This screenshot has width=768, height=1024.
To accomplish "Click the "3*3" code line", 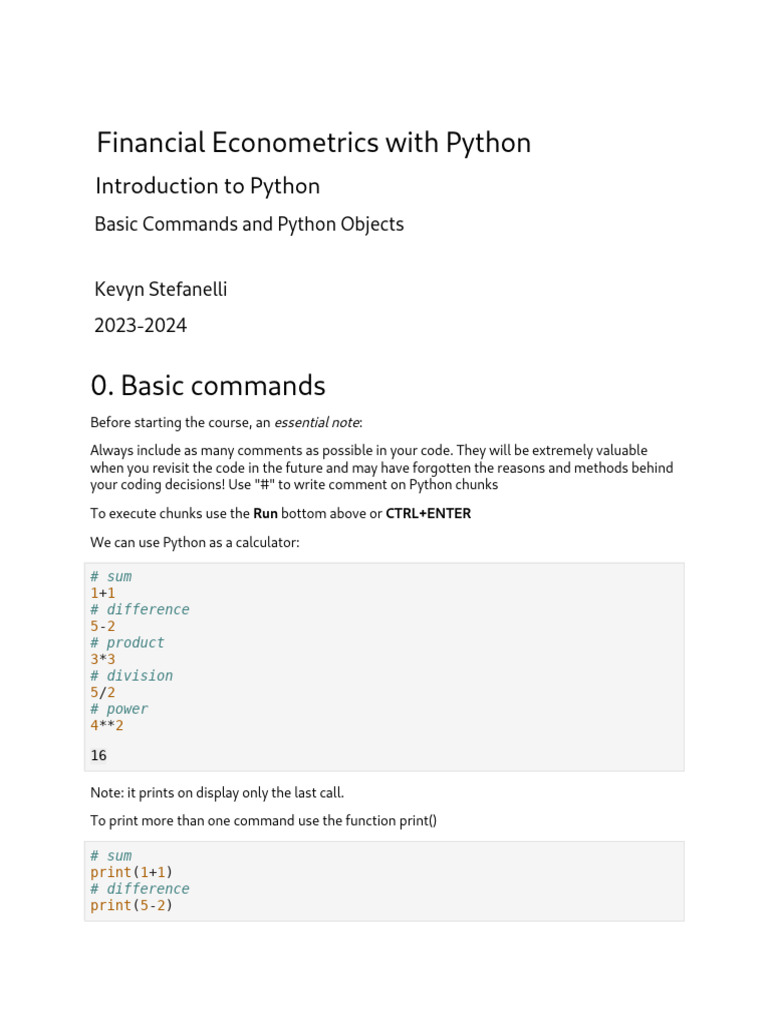I will pos(103,660).
